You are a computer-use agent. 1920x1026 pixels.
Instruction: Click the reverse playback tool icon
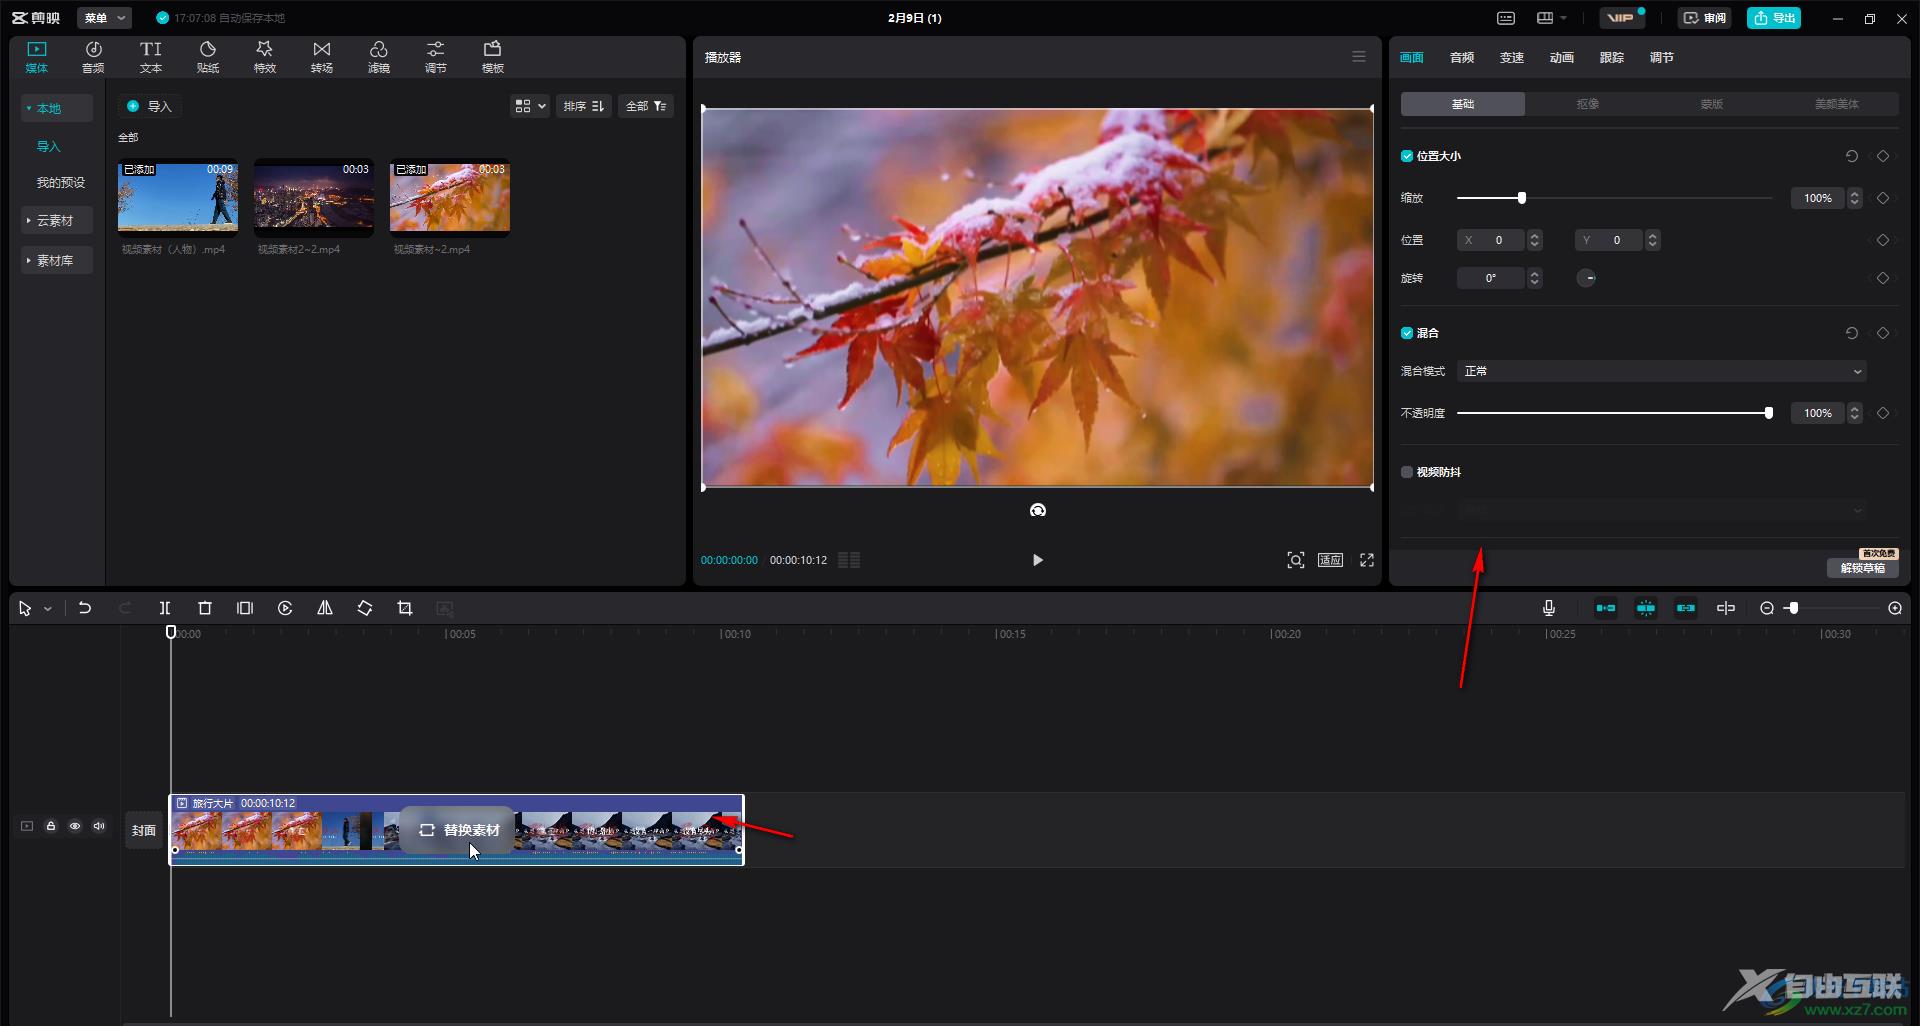[285, 608]
